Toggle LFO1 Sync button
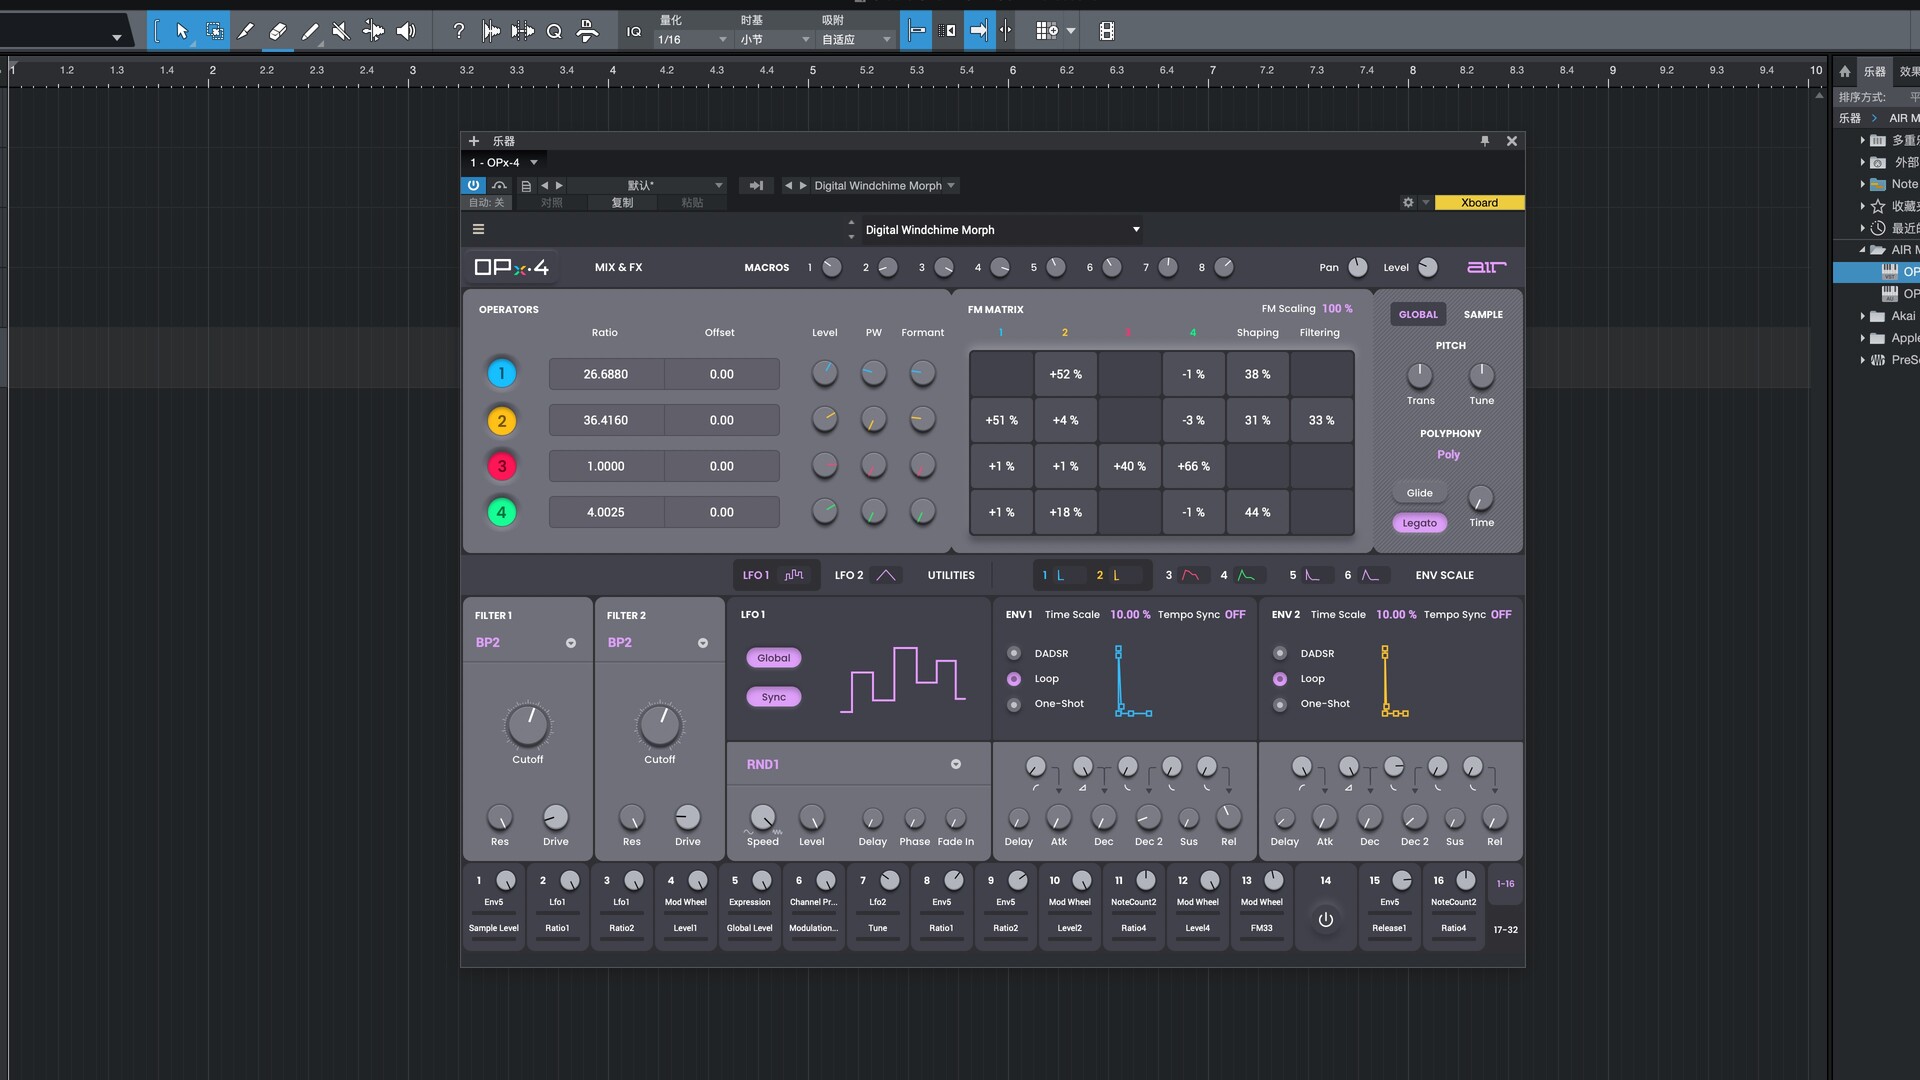Image resolution: width=1920 pixels, height=1080 pixels. (773, 697)
